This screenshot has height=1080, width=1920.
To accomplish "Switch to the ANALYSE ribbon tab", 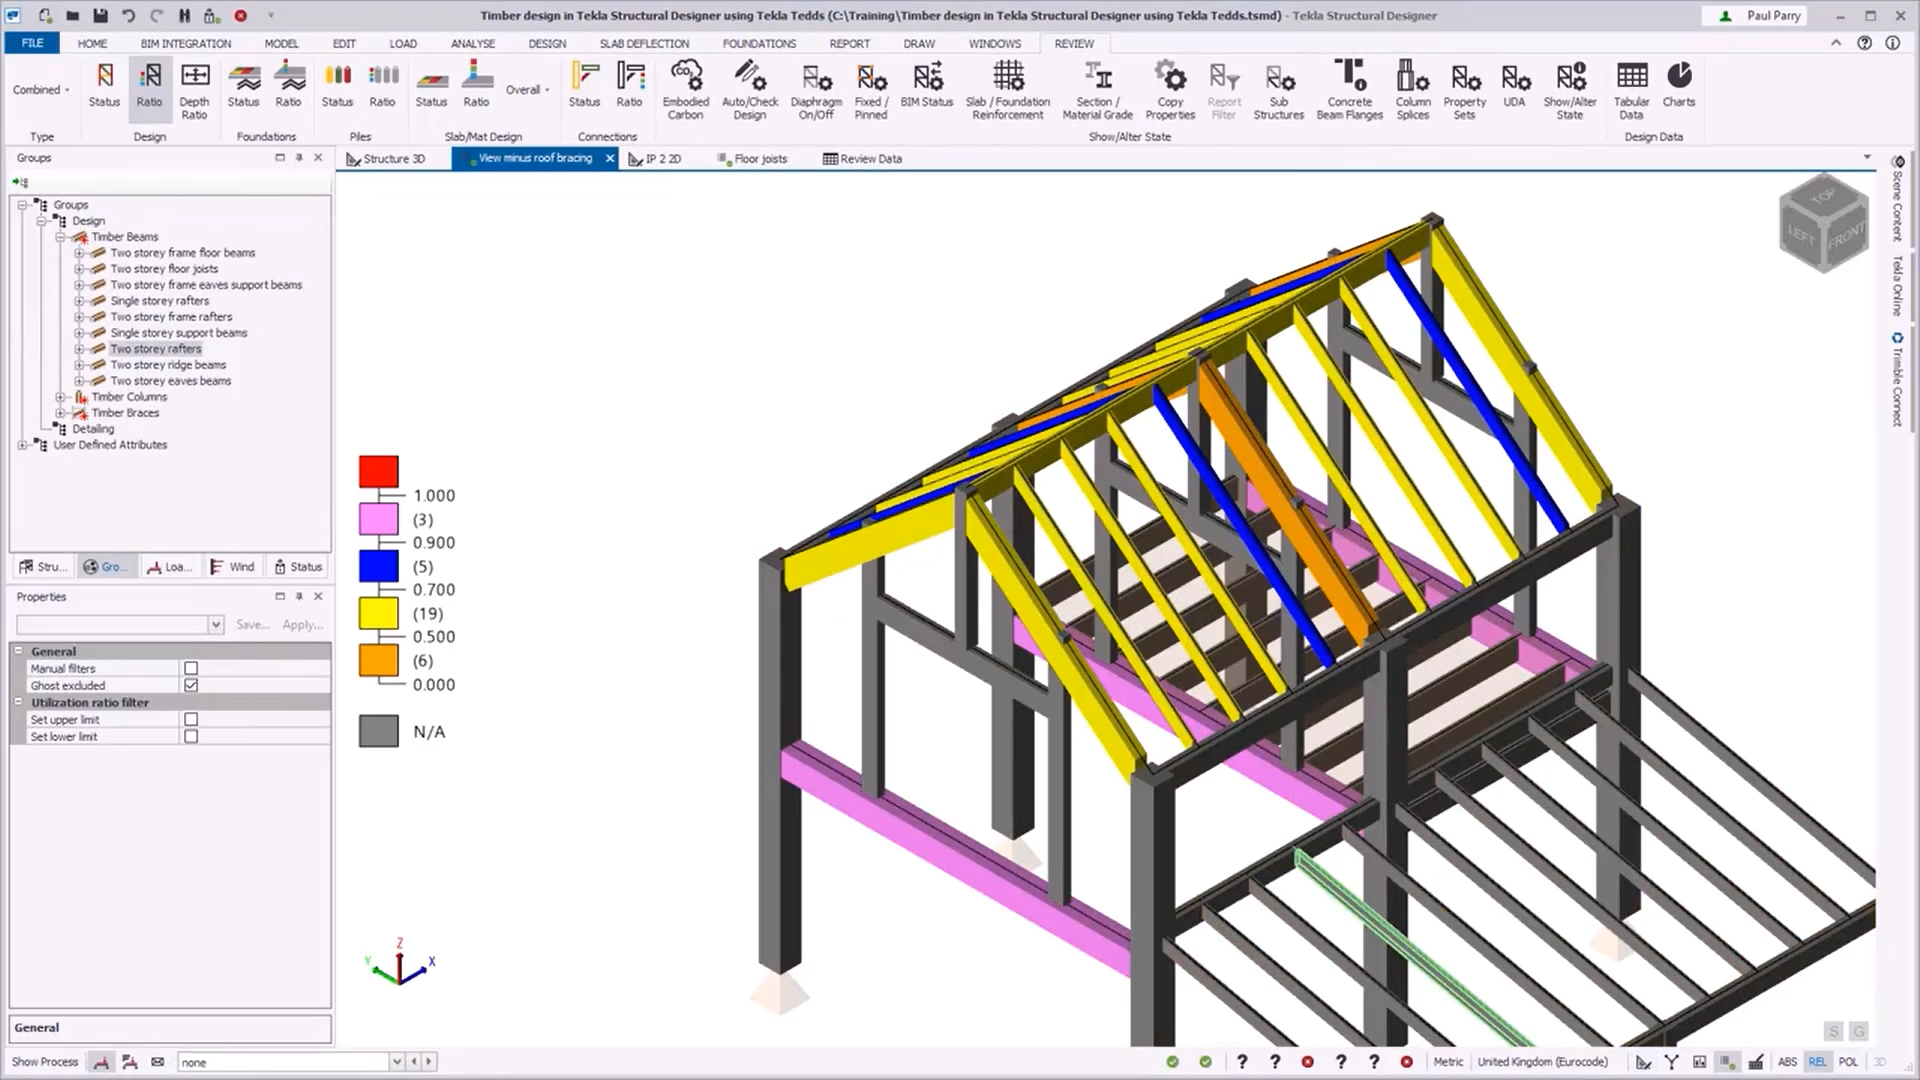I will pos(473,44).
